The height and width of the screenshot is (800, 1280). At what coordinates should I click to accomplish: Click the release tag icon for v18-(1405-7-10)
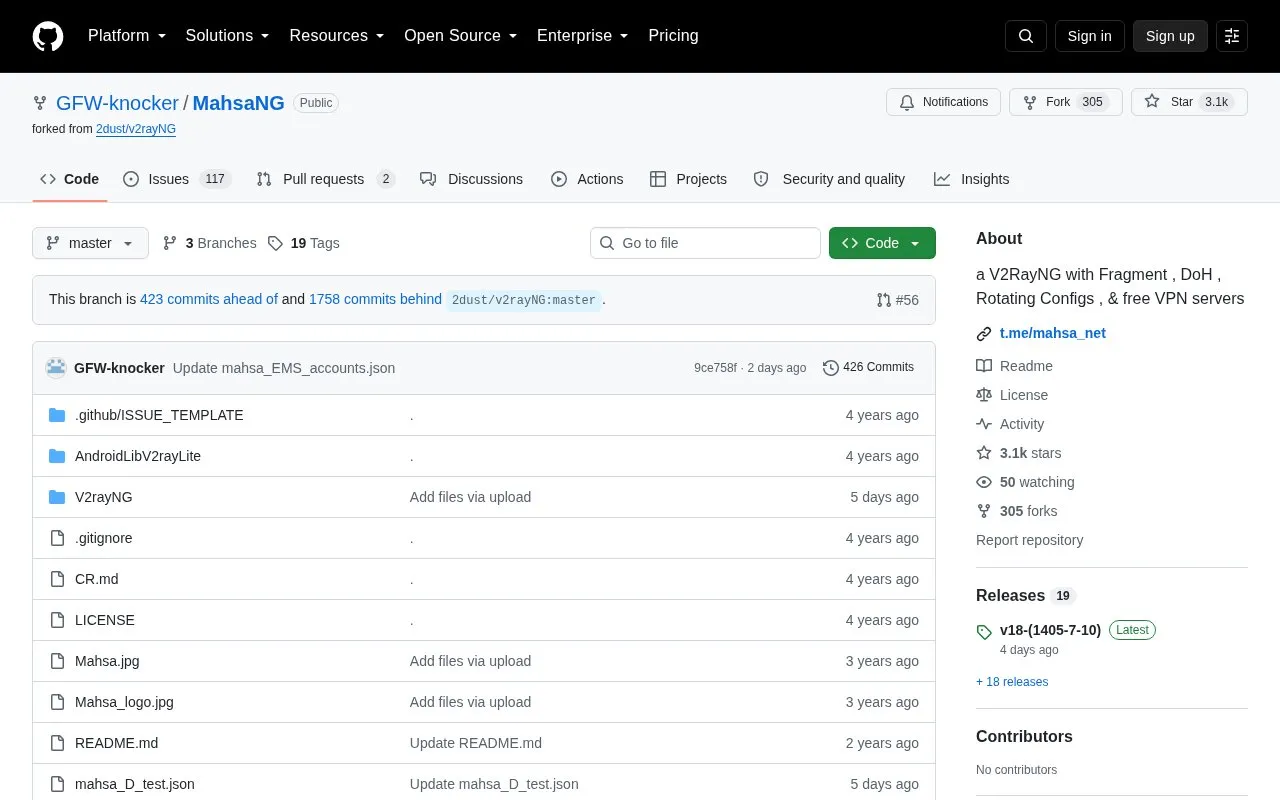(984, 631)
